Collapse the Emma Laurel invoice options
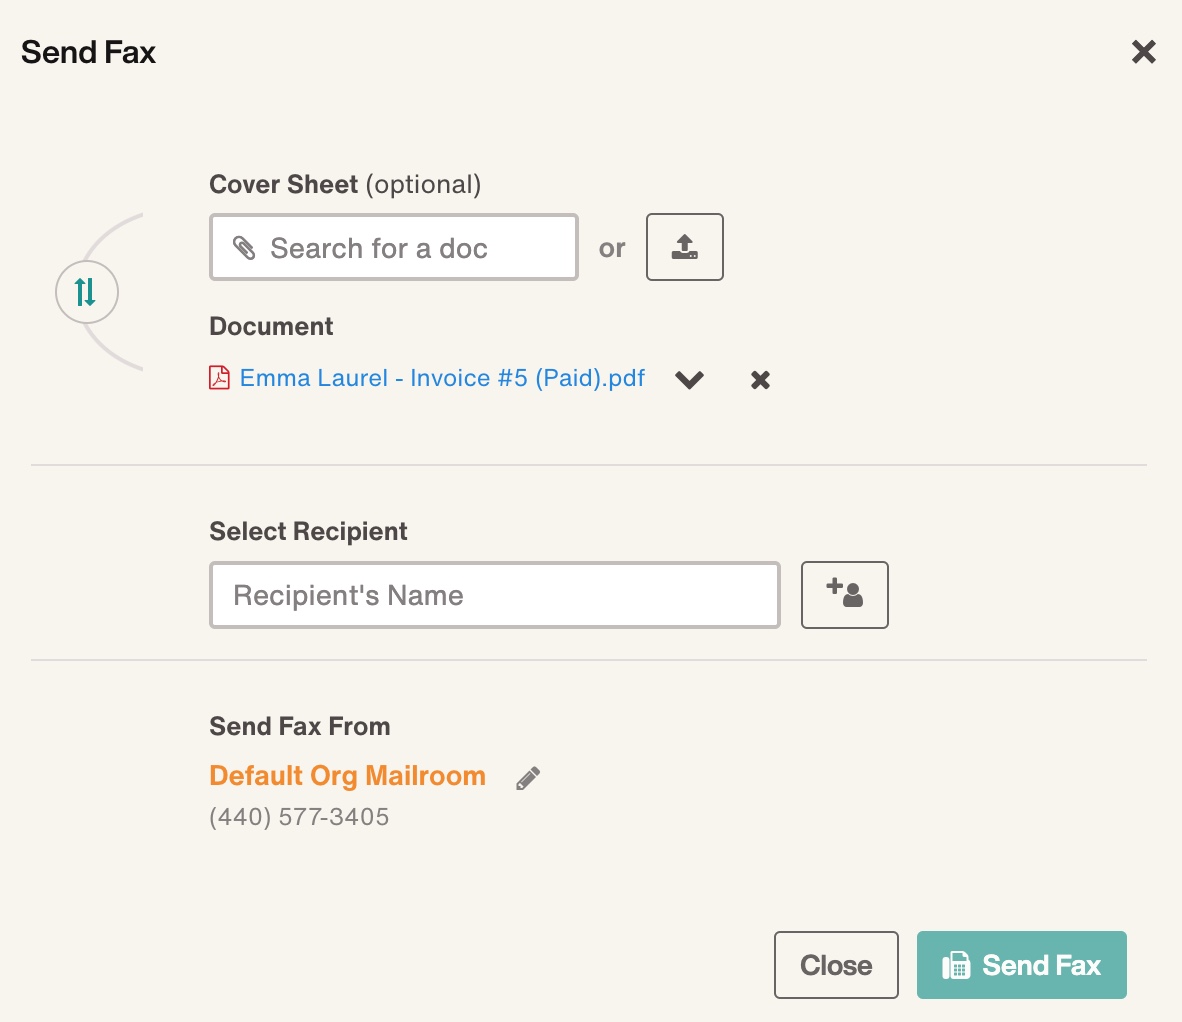Viewport: 1182px width, 1022px height. (x=689, y=380)
